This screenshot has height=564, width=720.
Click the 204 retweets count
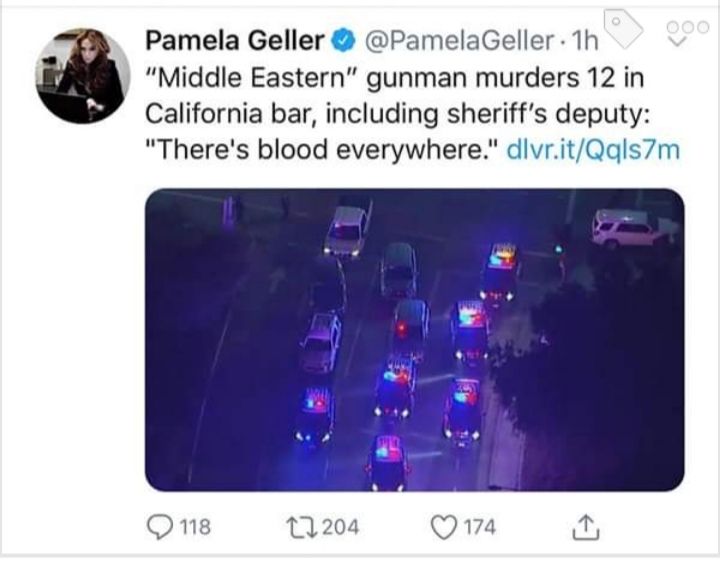[340, 526]
